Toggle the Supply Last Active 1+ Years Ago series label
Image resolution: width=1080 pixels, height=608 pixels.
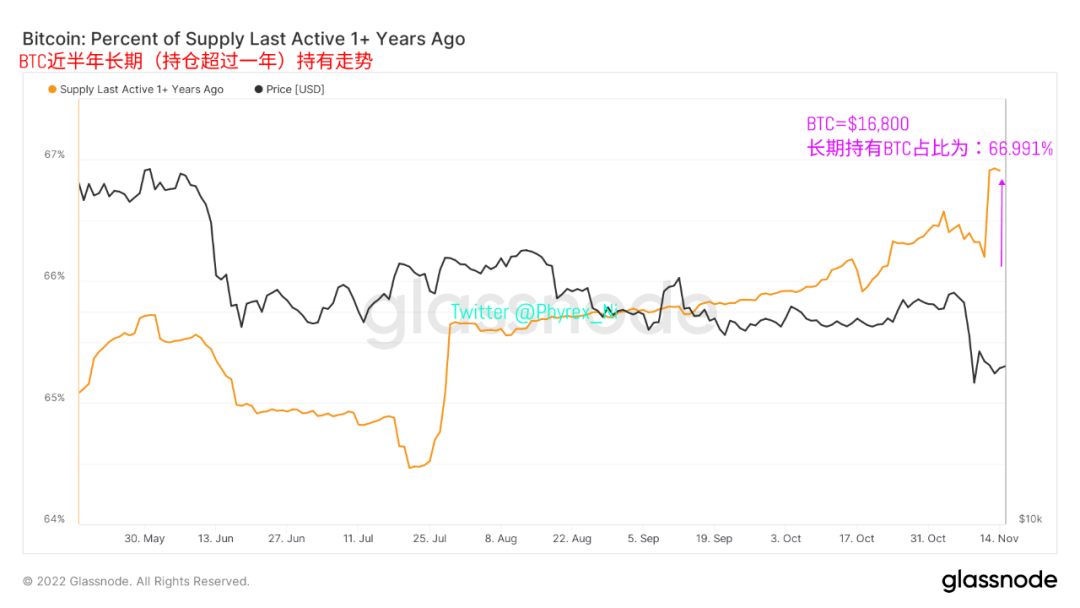(x=141, y=90)
